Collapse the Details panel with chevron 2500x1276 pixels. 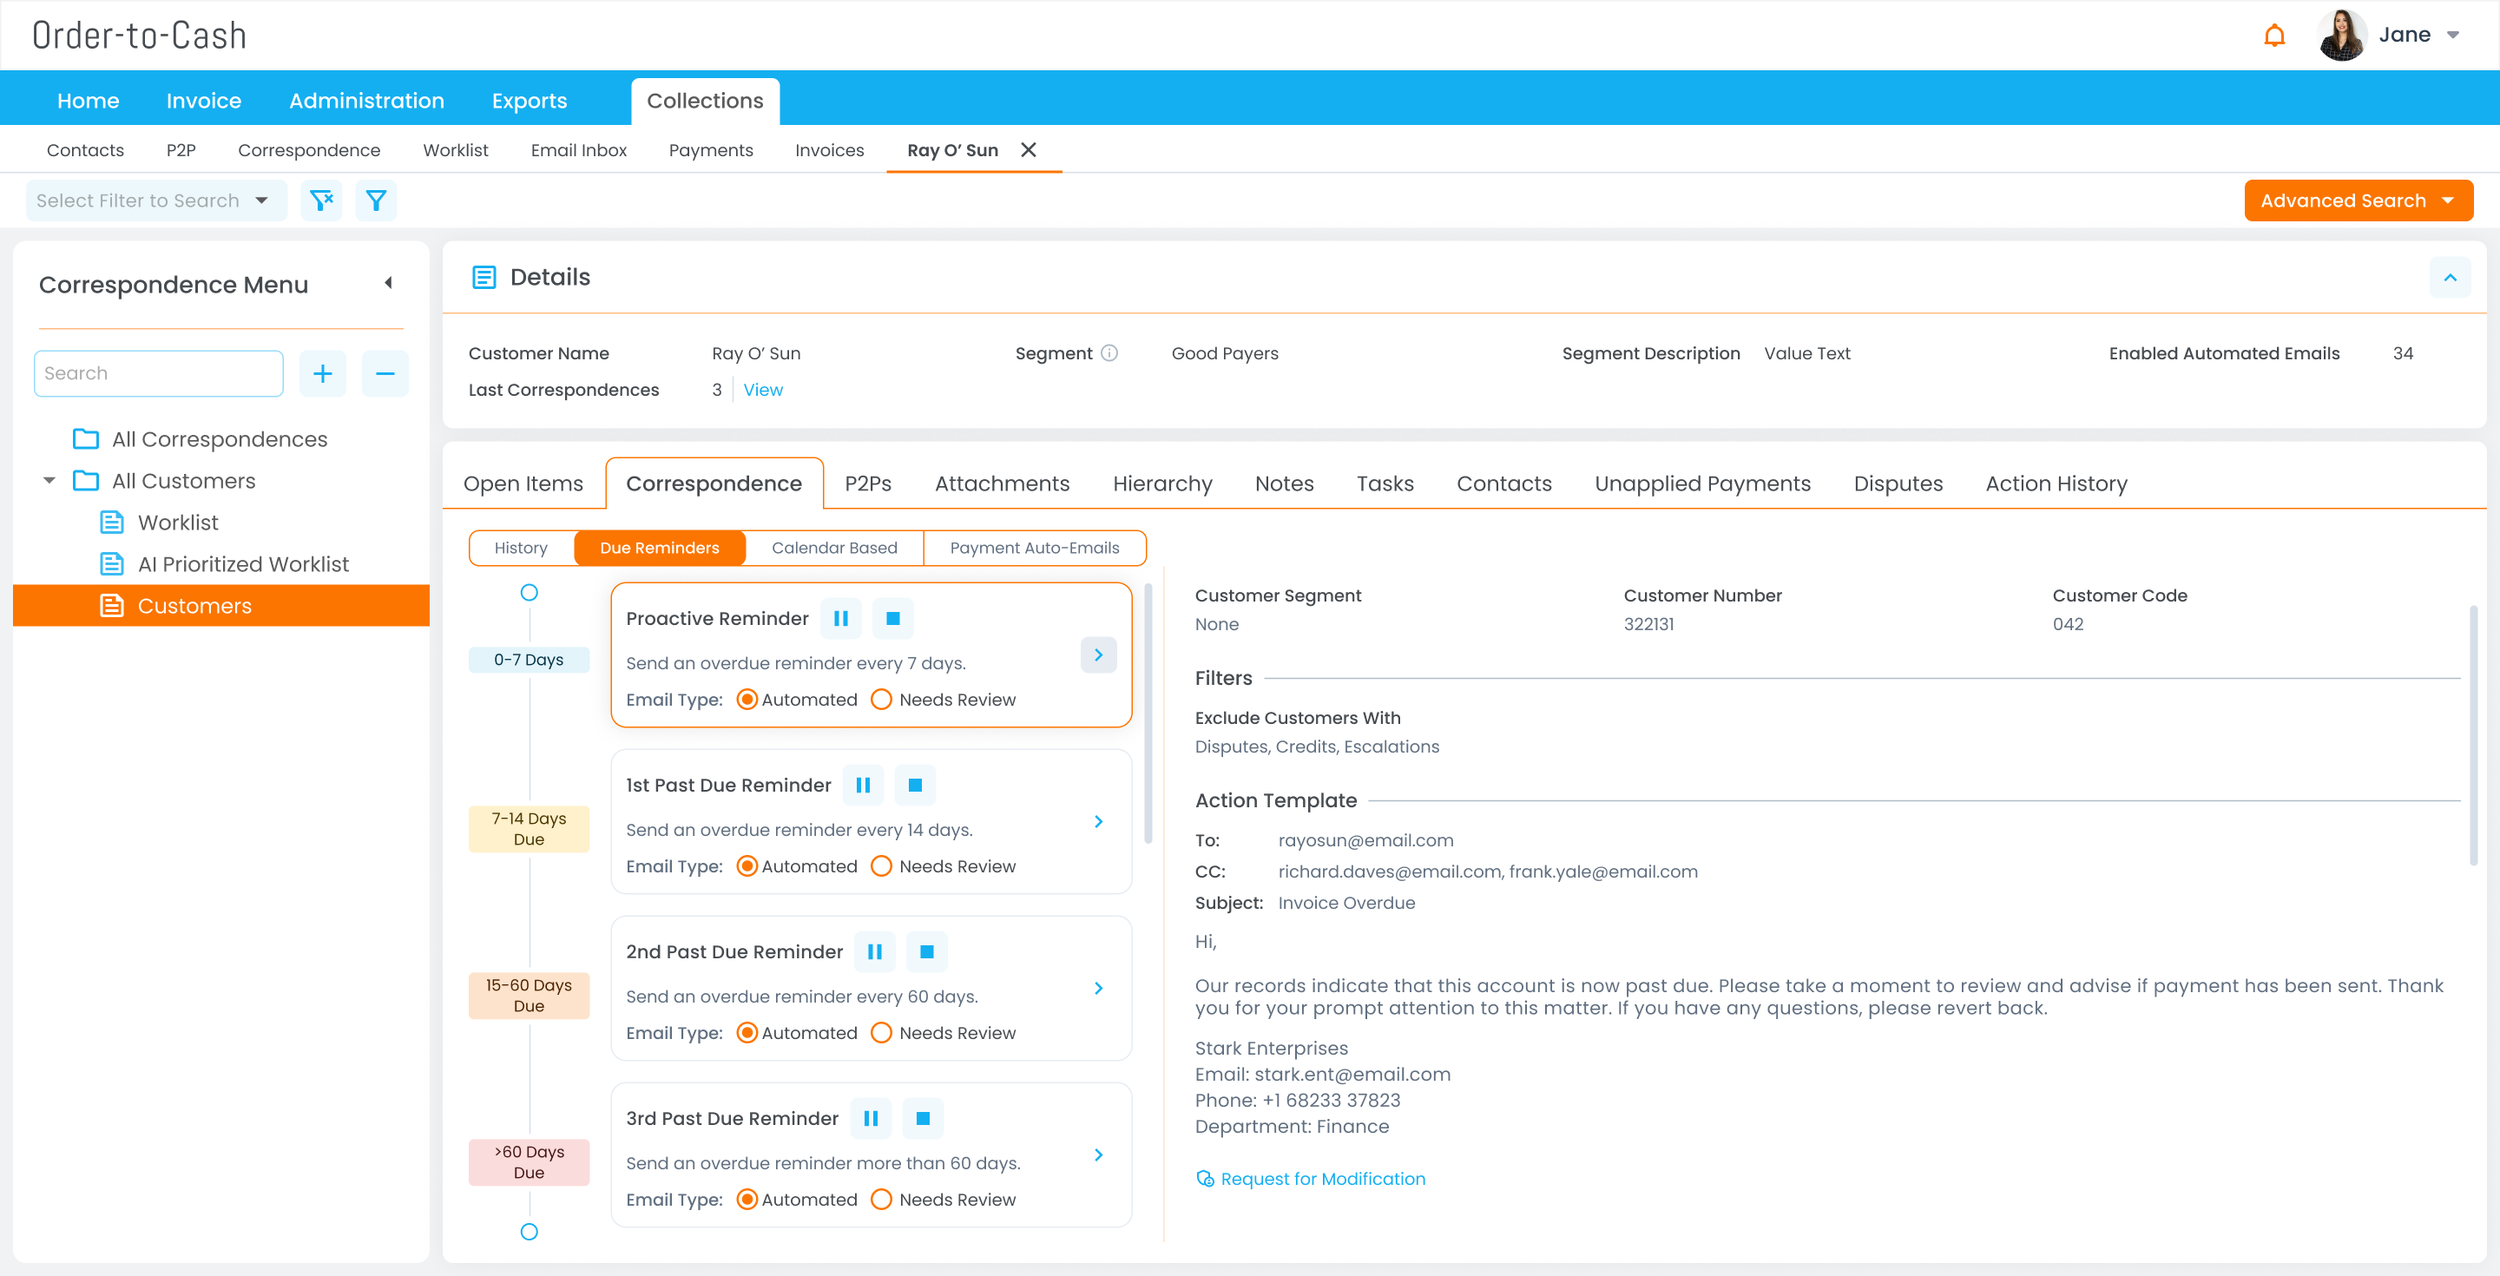point(2449,278)
